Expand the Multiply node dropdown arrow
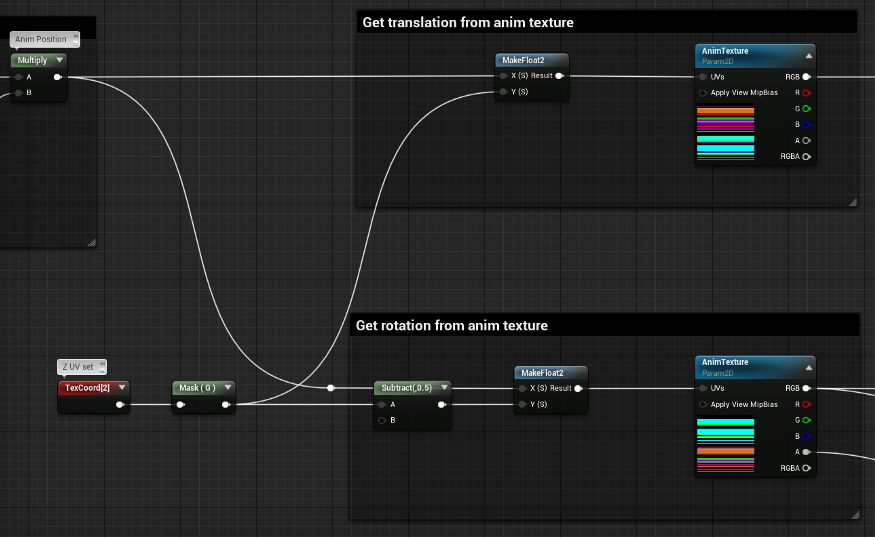The height and width of the screenshot is (537, 875). 59,60
